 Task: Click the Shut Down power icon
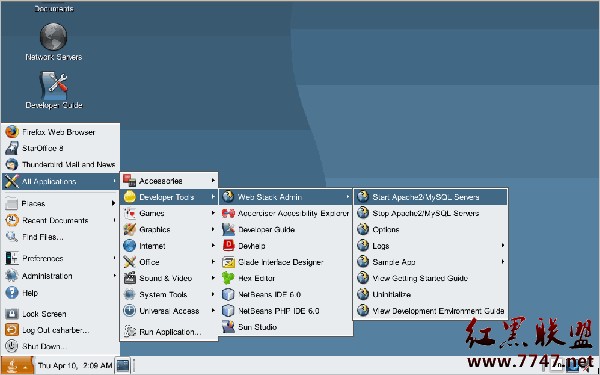pyautogui.click(x=11, y=346)
